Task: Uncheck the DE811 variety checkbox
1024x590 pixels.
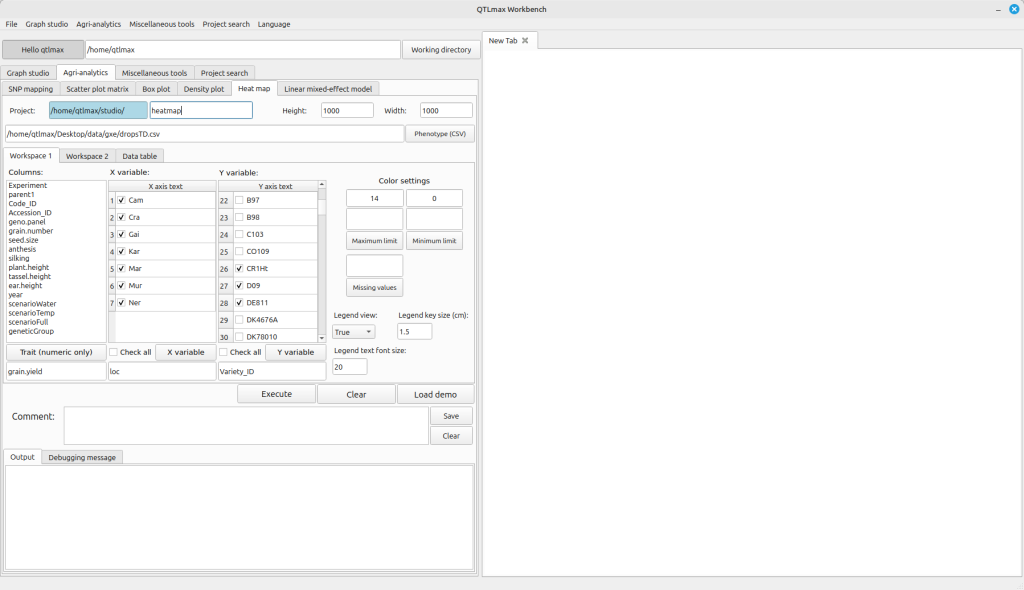Action: click(239, 303)
